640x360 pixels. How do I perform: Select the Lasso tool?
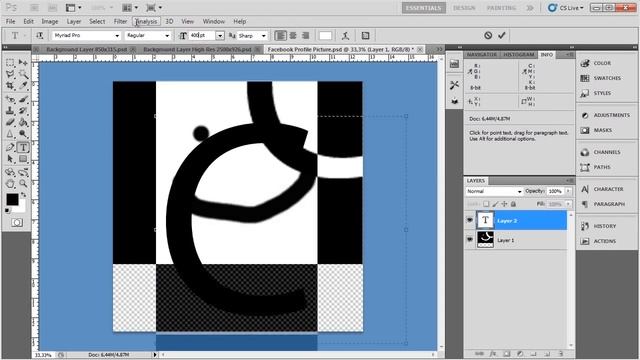pos(10,74)
